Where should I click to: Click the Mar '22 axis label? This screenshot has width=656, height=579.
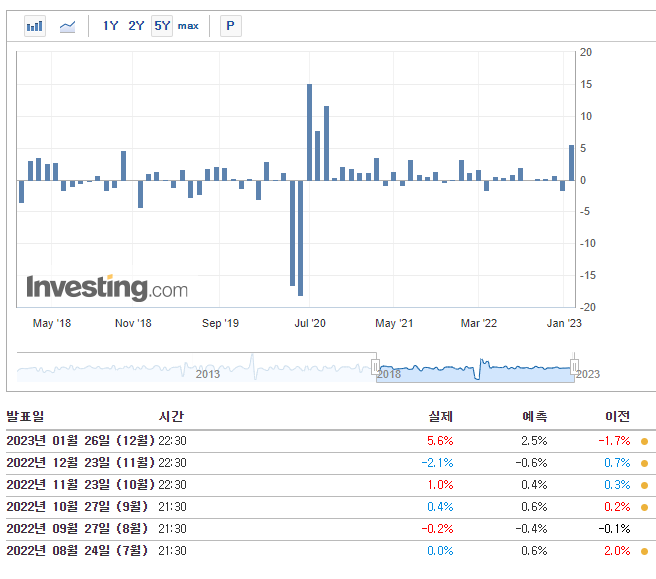tap(479, 323)
